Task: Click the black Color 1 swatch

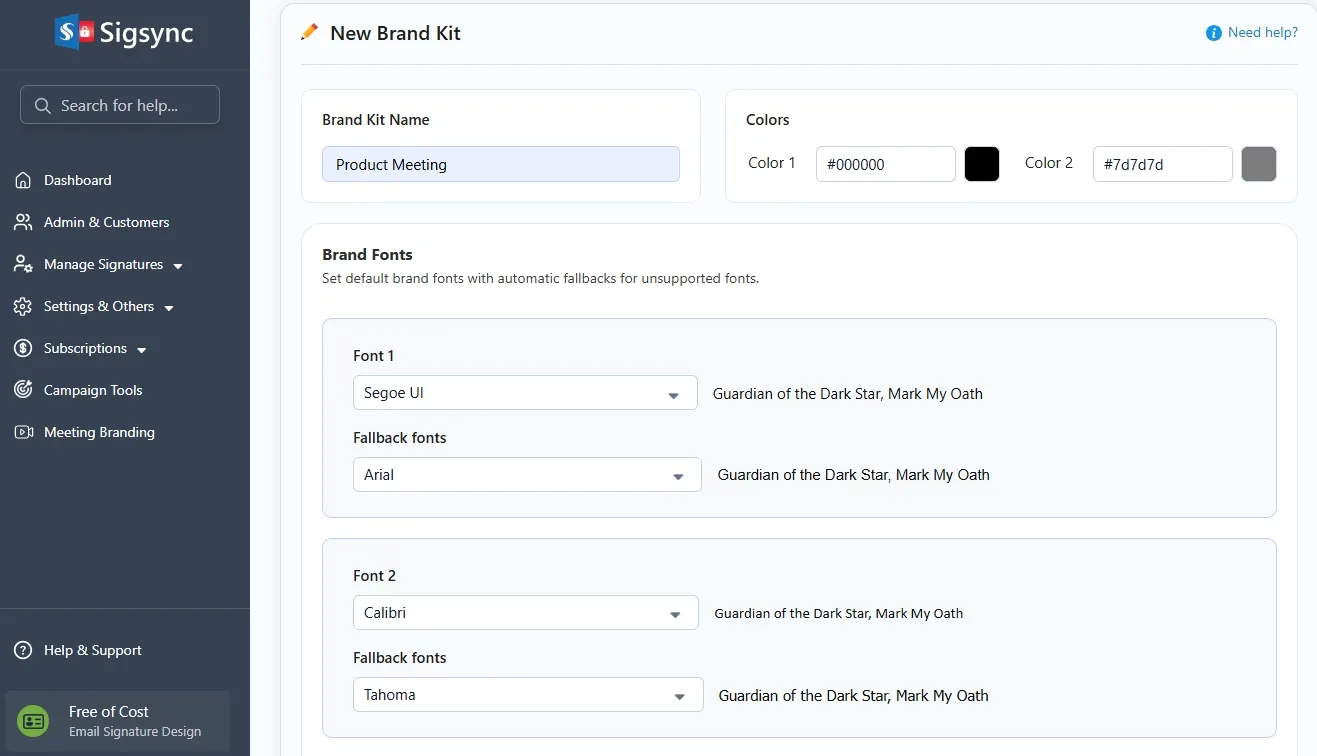Action: (982, 164)
